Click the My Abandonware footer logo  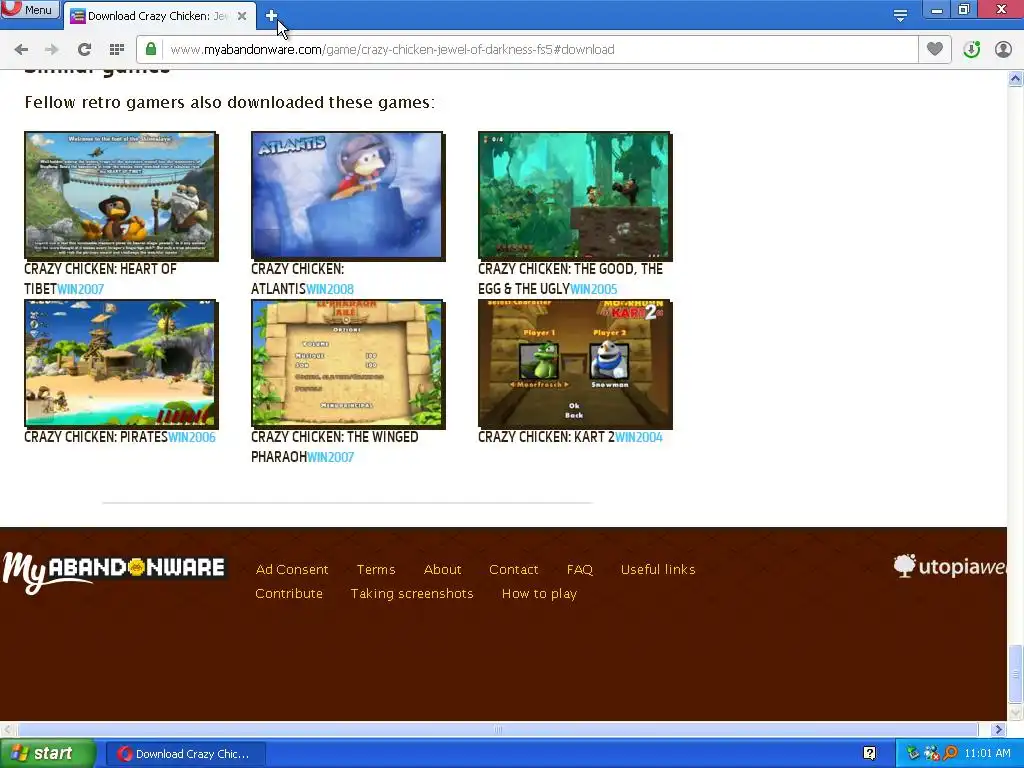coord(114,571)
